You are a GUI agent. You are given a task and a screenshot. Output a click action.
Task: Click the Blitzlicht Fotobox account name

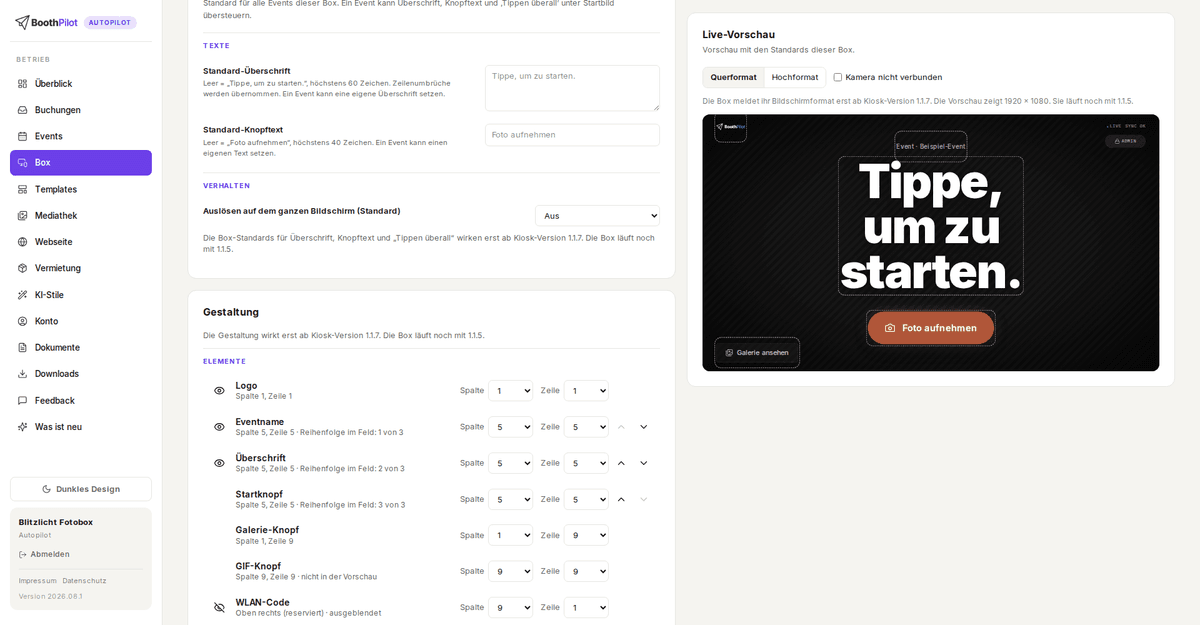pyautogui.click(x=56, y=522)
